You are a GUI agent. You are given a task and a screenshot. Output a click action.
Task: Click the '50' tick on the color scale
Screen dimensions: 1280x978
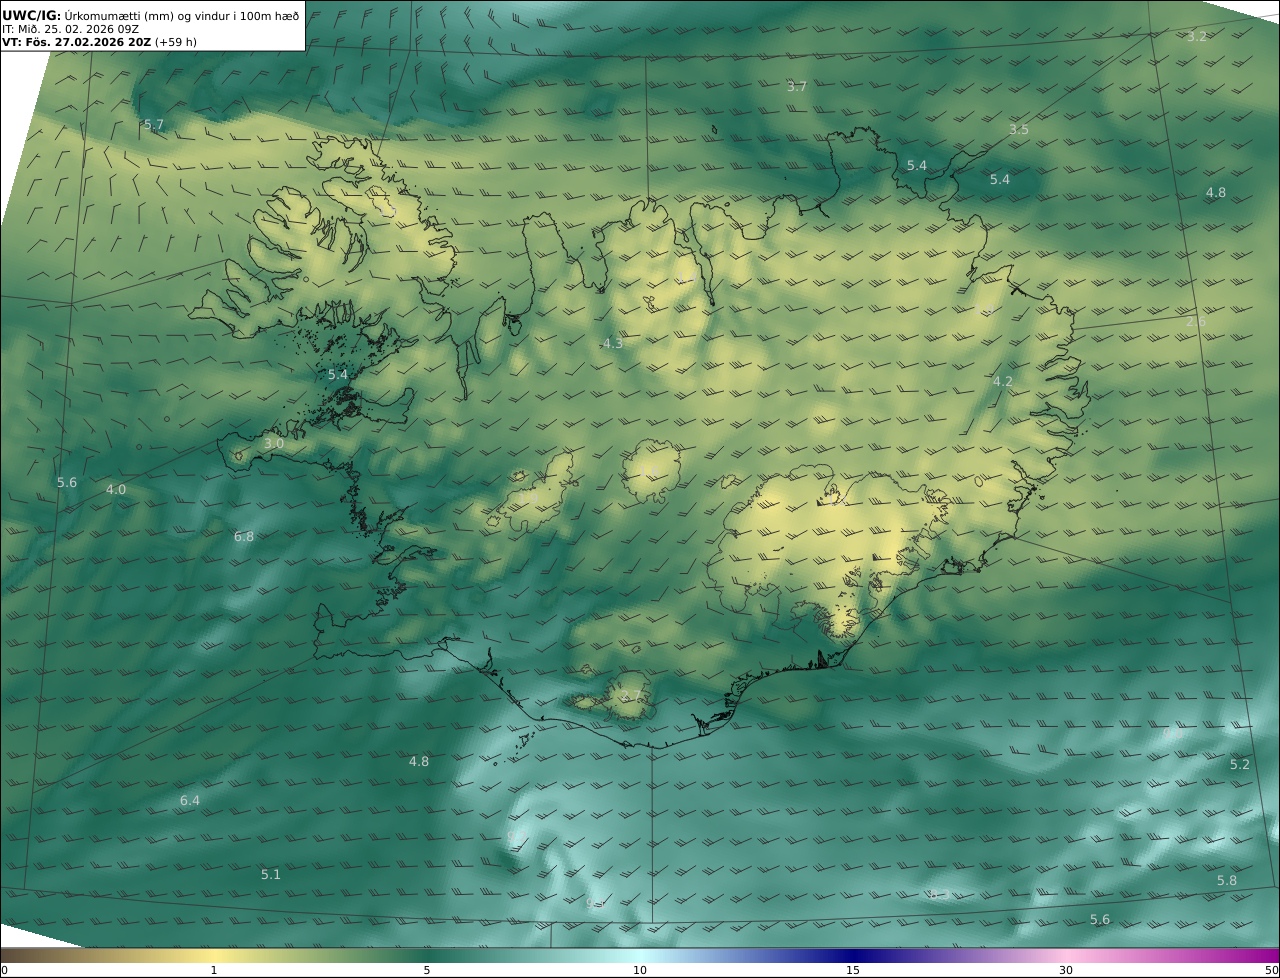1272,970
